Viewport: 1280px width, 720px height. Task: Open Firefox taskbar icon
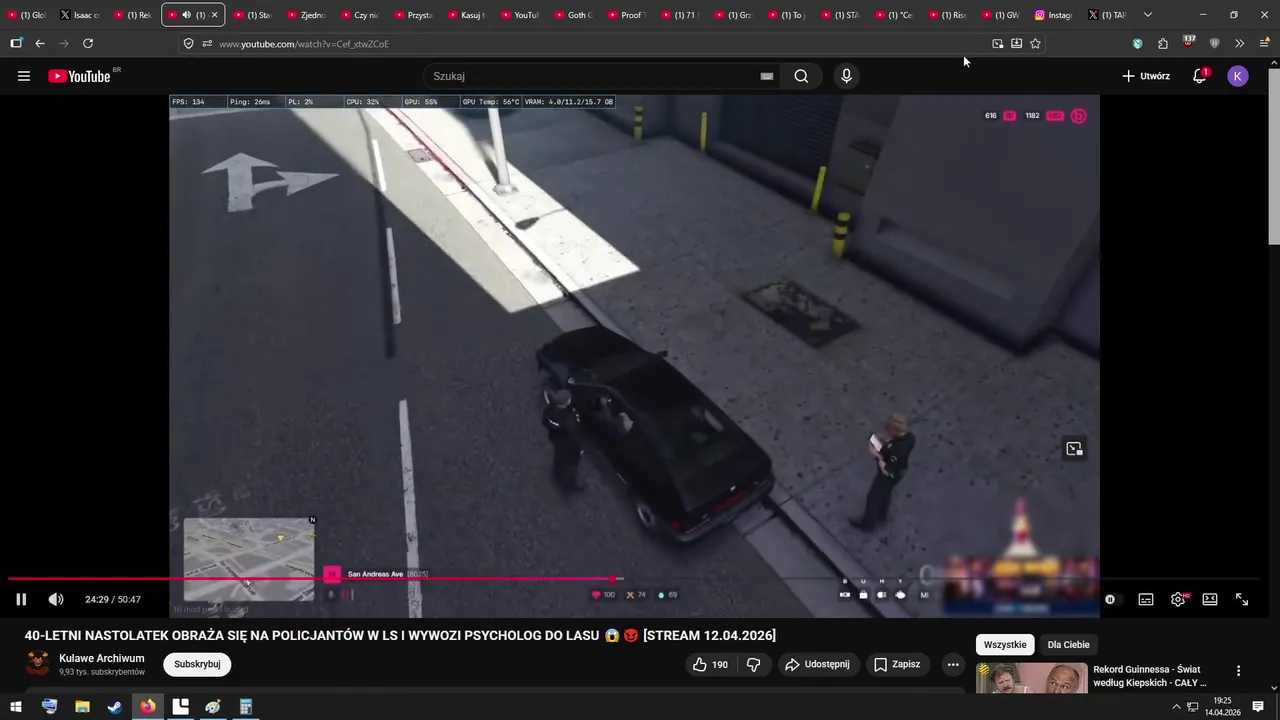click(148, 707)
